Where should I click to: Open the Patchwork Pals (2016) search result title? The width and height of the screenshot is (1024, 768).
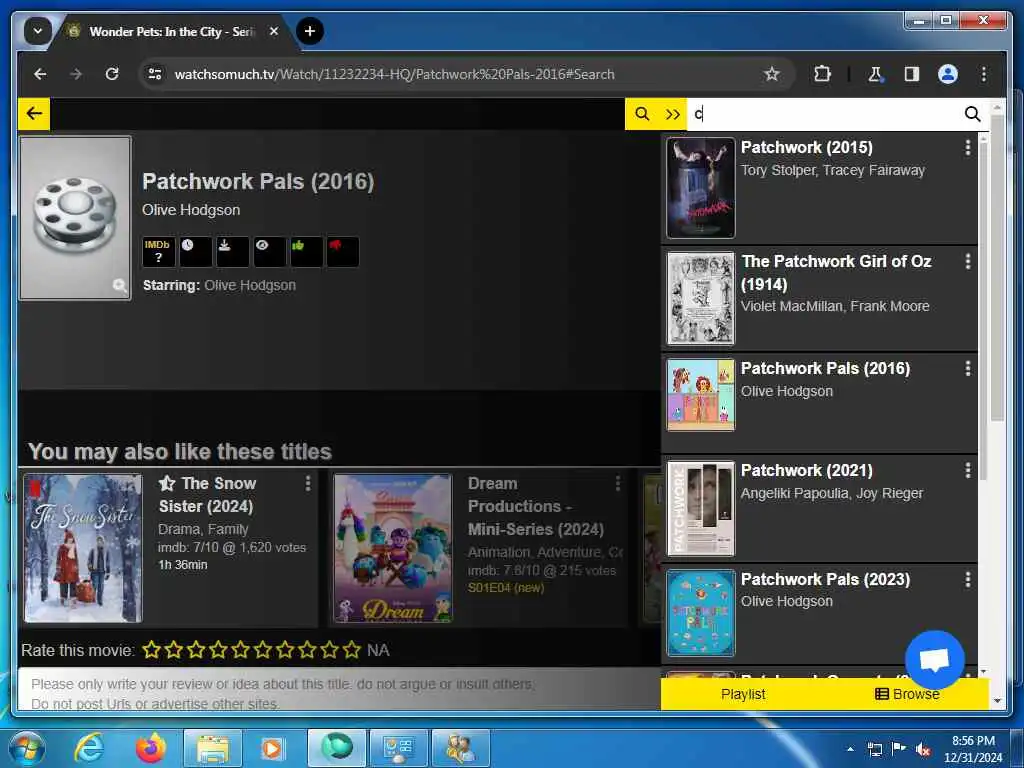pyautogui.click(x=825, y=368)
